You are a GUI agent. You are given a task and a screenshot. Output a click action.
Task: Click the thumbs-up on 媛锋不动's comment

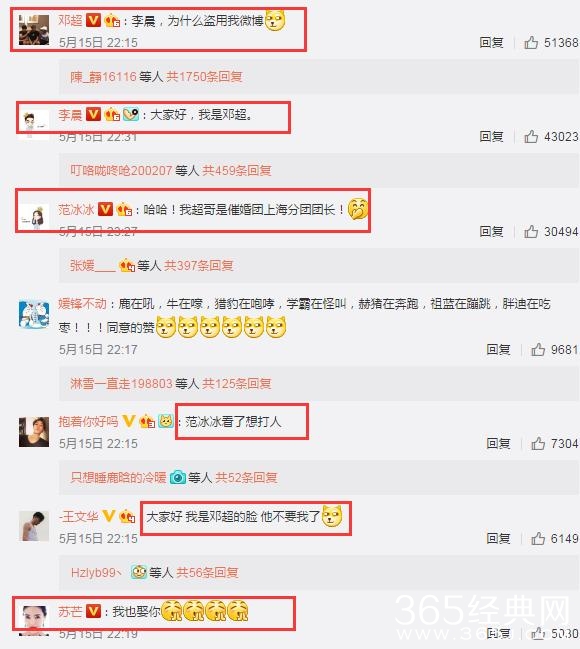[x=538, y=350]
